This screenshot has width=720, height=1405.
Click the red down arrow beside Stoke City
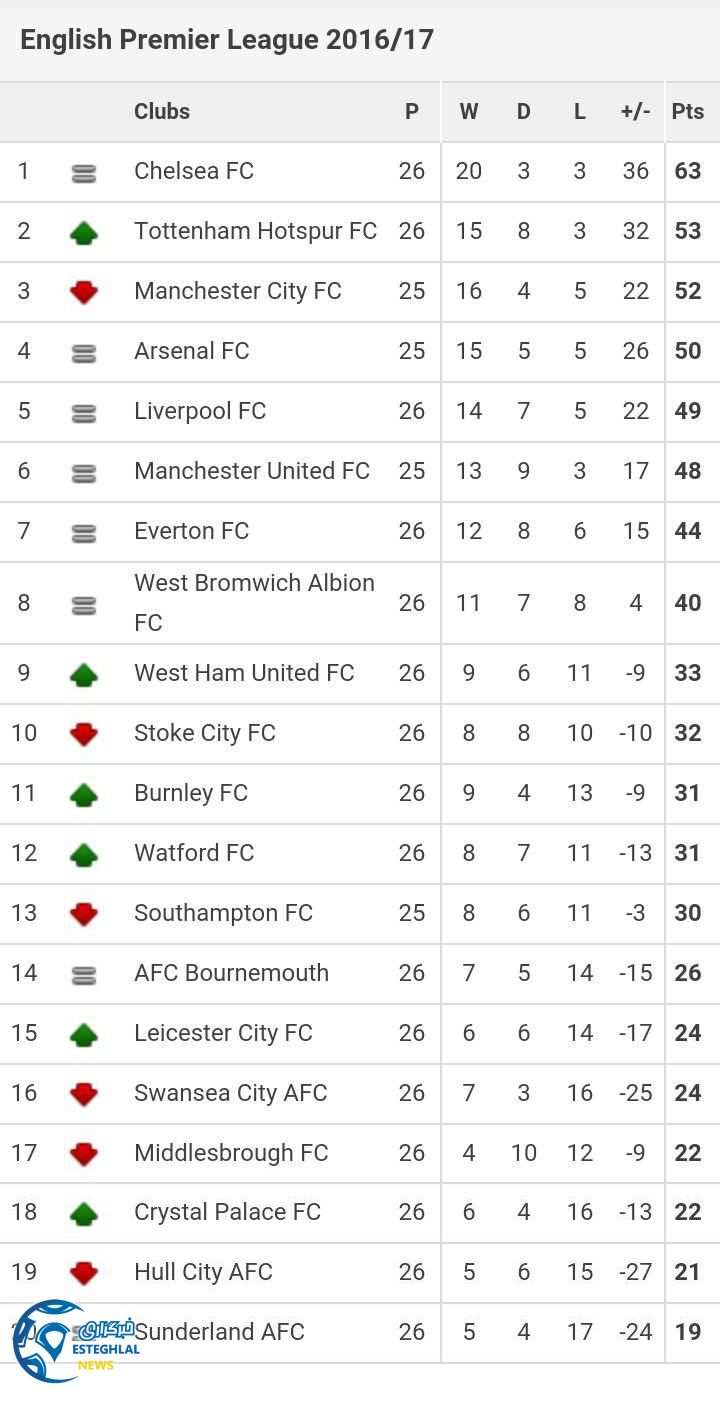coord(84,734)
